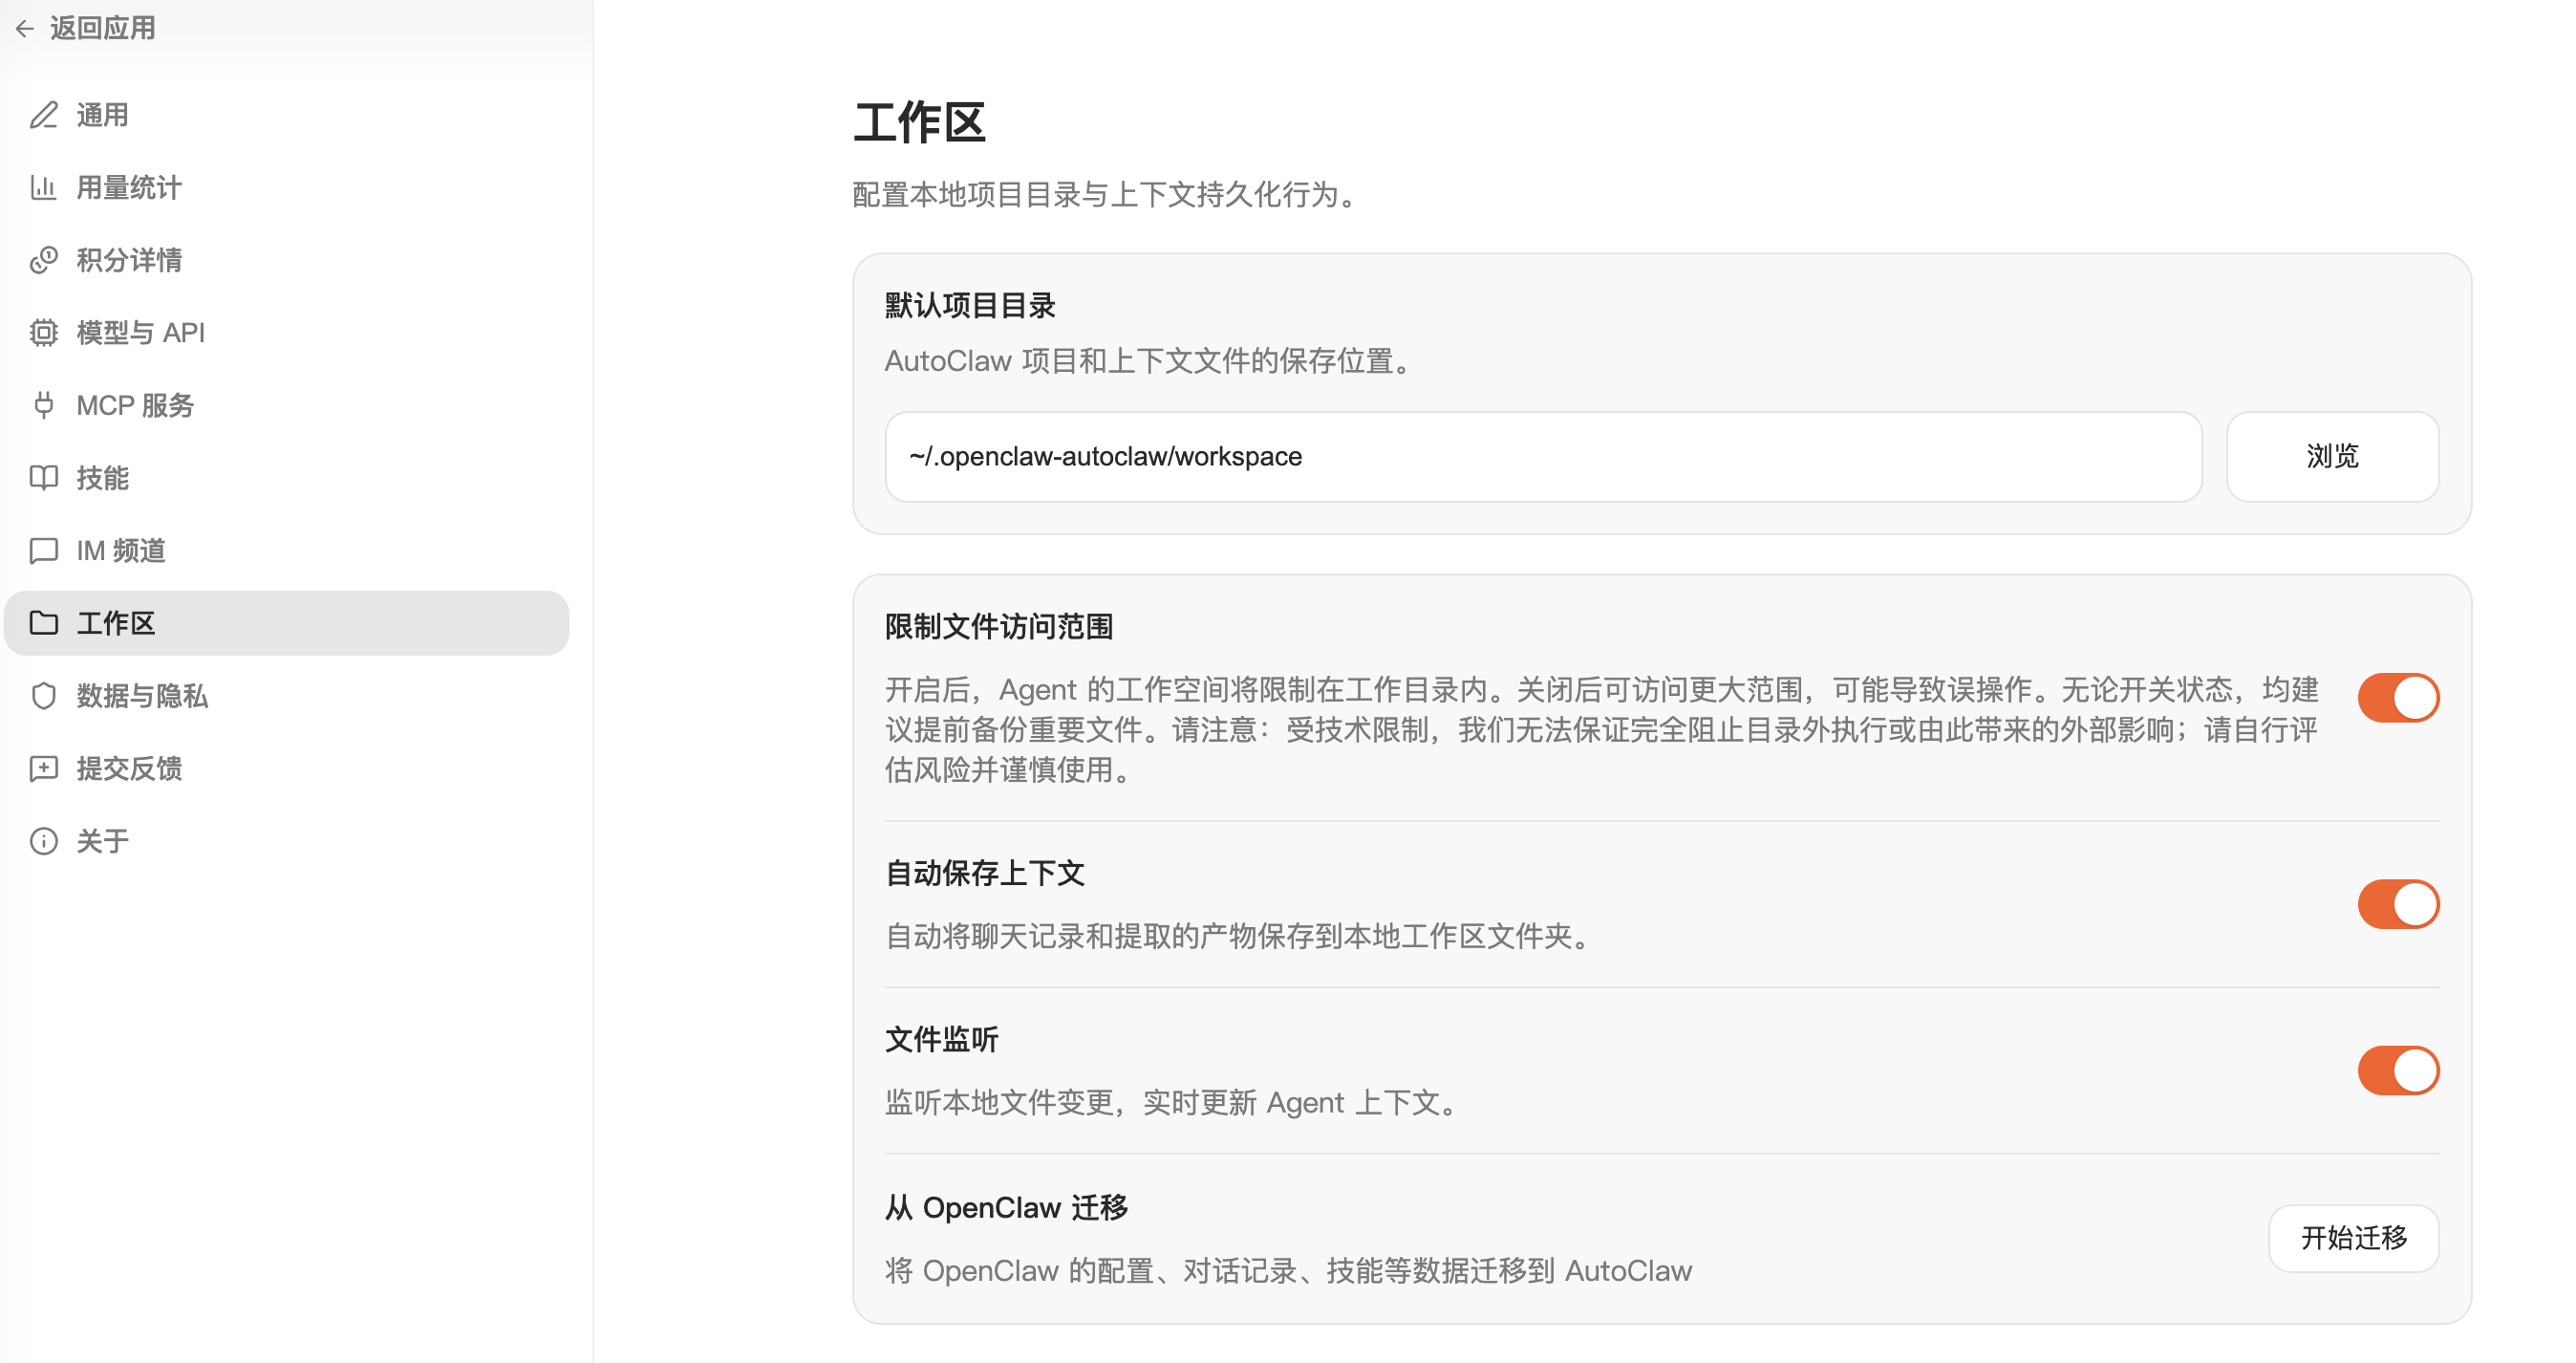Click the 返回应用 link
The width and height of the screenshot is (2576, 1363).
[x=102, y=28]
